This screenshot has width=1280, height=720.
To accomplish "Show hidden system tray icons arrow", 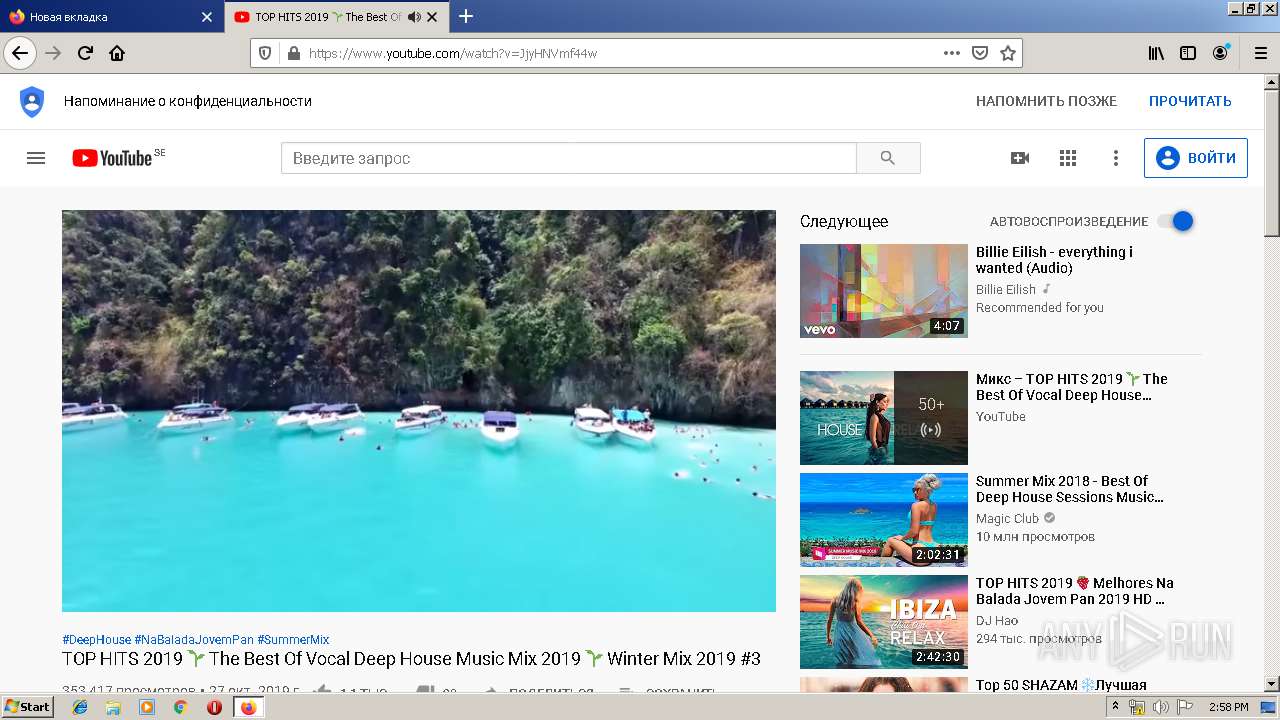I will (1115, 707).
